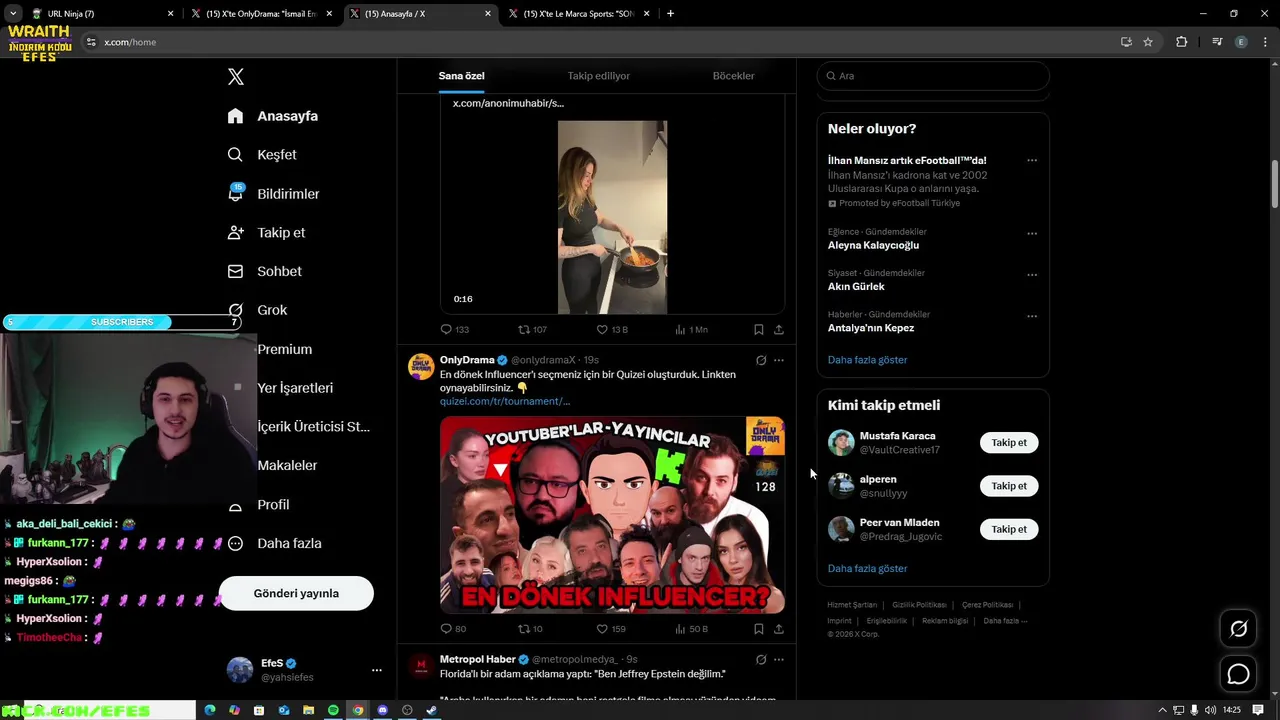Share the cooking video post
1280x720 pixels.
[779, 329]
